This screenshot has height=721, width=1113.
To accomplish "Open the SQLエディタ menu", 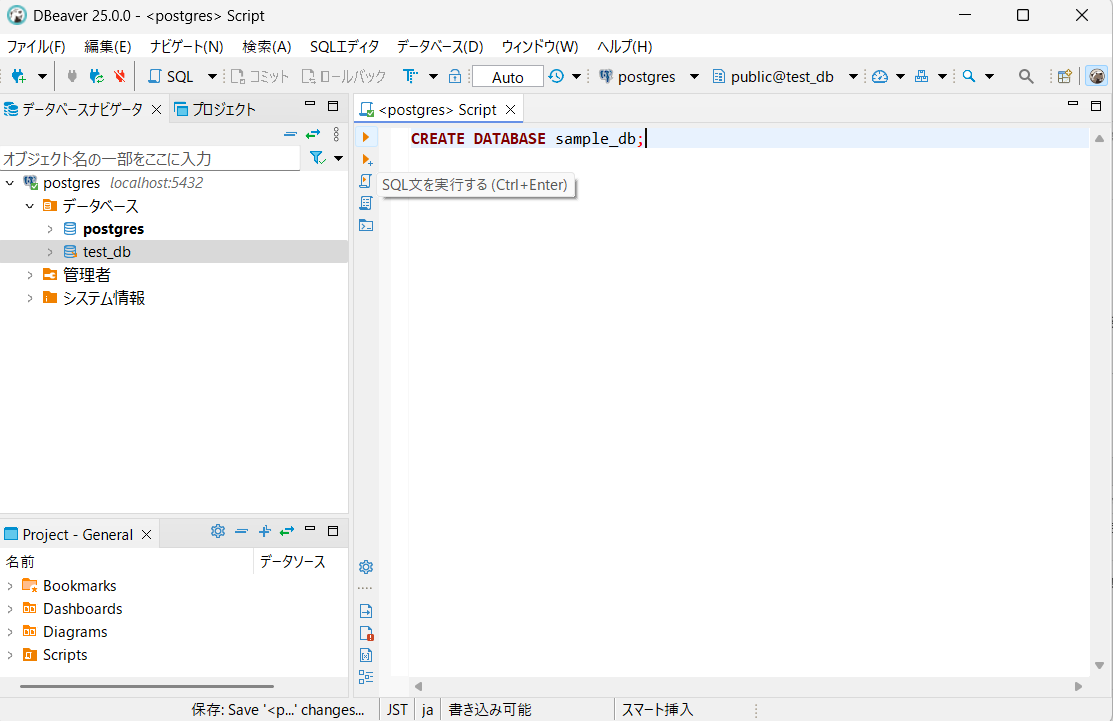I will pos(344,46).
